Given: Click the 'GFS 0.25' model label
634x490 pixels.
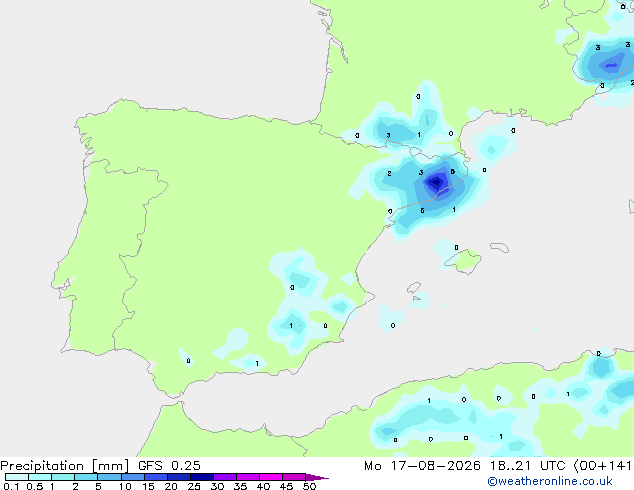Looking at the screenshot, I should 169,466.
